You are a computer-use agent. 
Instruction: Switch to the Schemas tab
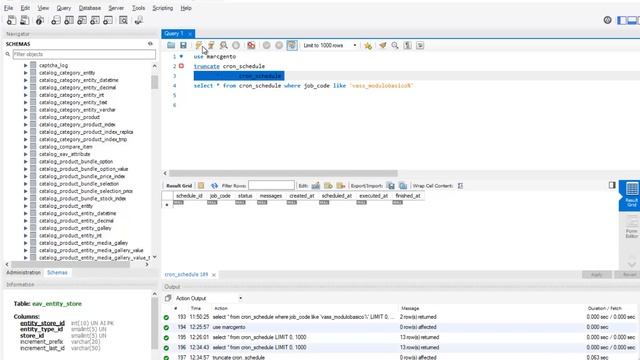pyautogui.click(x=57, y=272)
